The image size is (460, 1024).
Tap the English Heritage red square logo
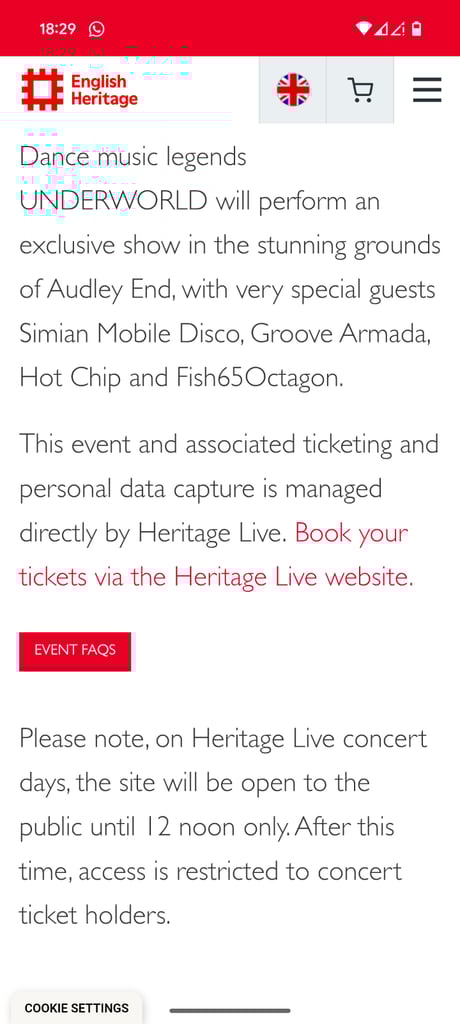point(42,89)
